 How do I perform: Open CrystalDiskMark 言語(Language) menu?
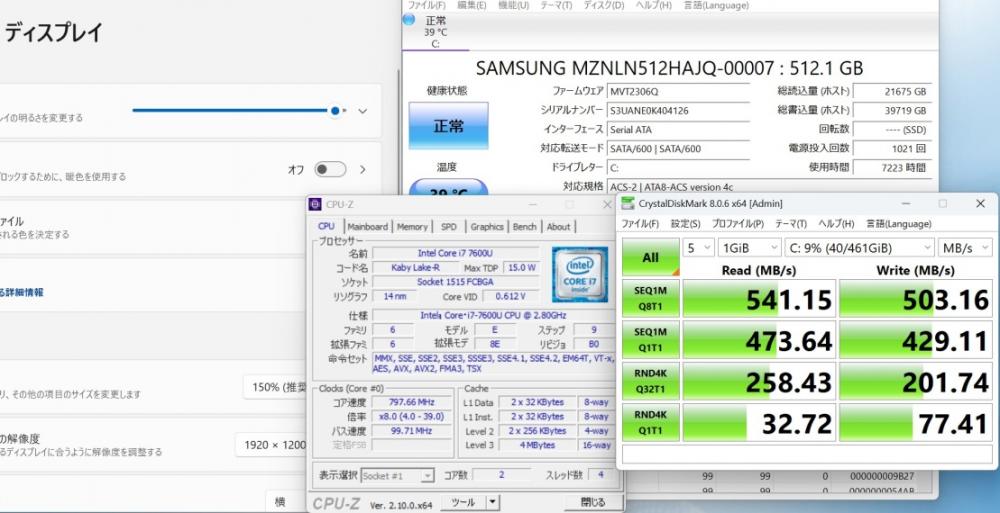coord(899,224)
